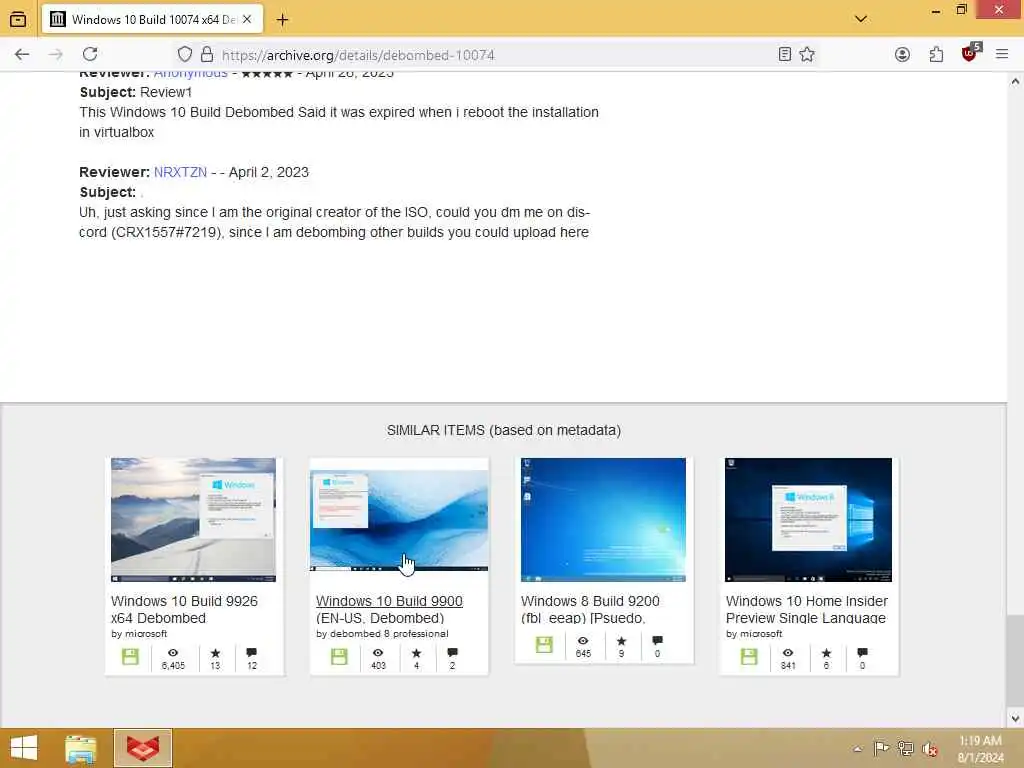1024x768 pixels.
Task: Open the Firefox View icon in the tab bar
Action: click(18, 19)
